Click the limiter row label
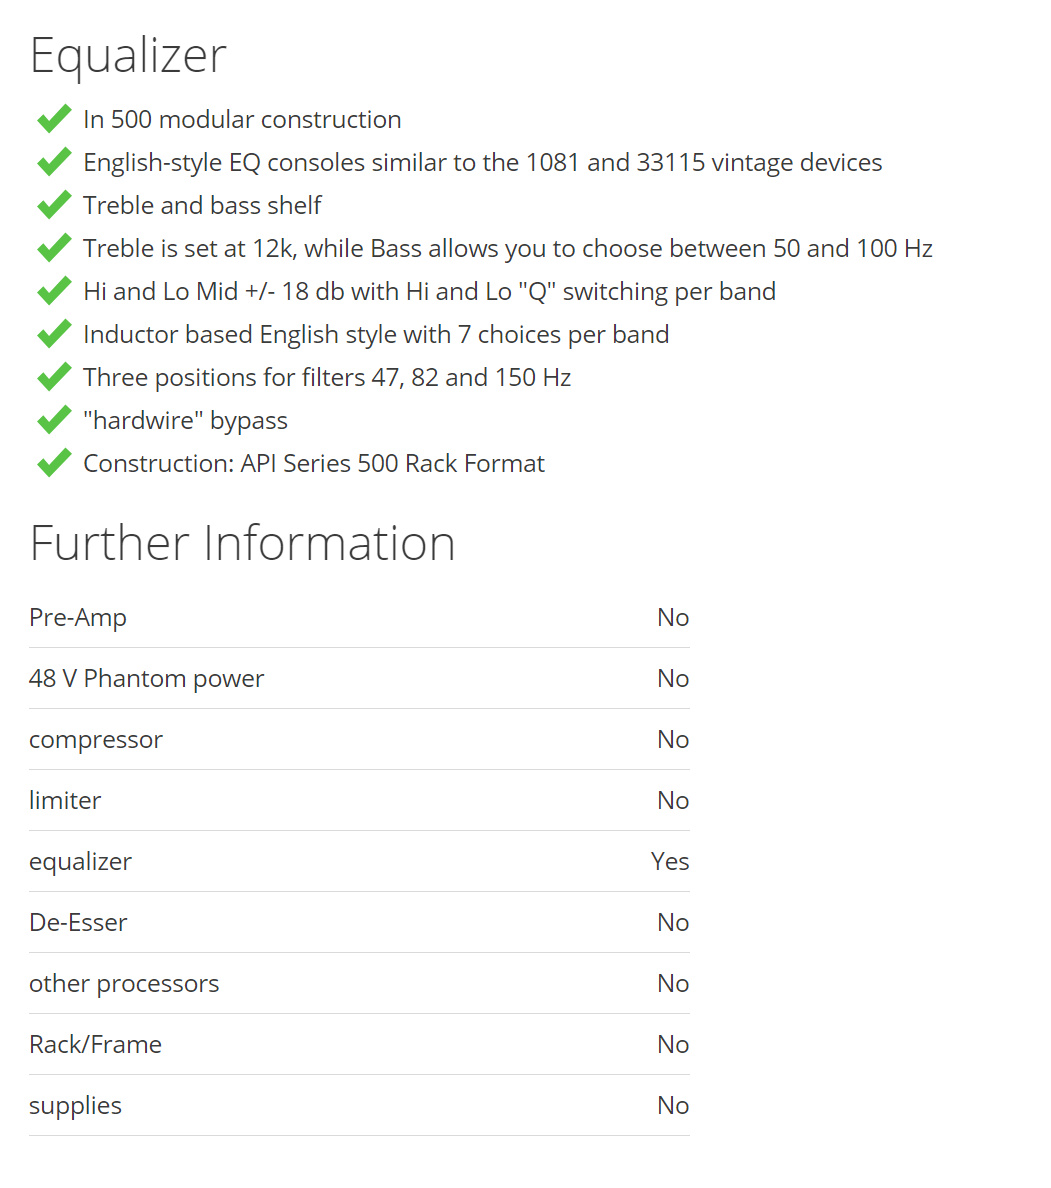Image resolution: width=1051 pixels, height=1188 pixels. (65, 801)
